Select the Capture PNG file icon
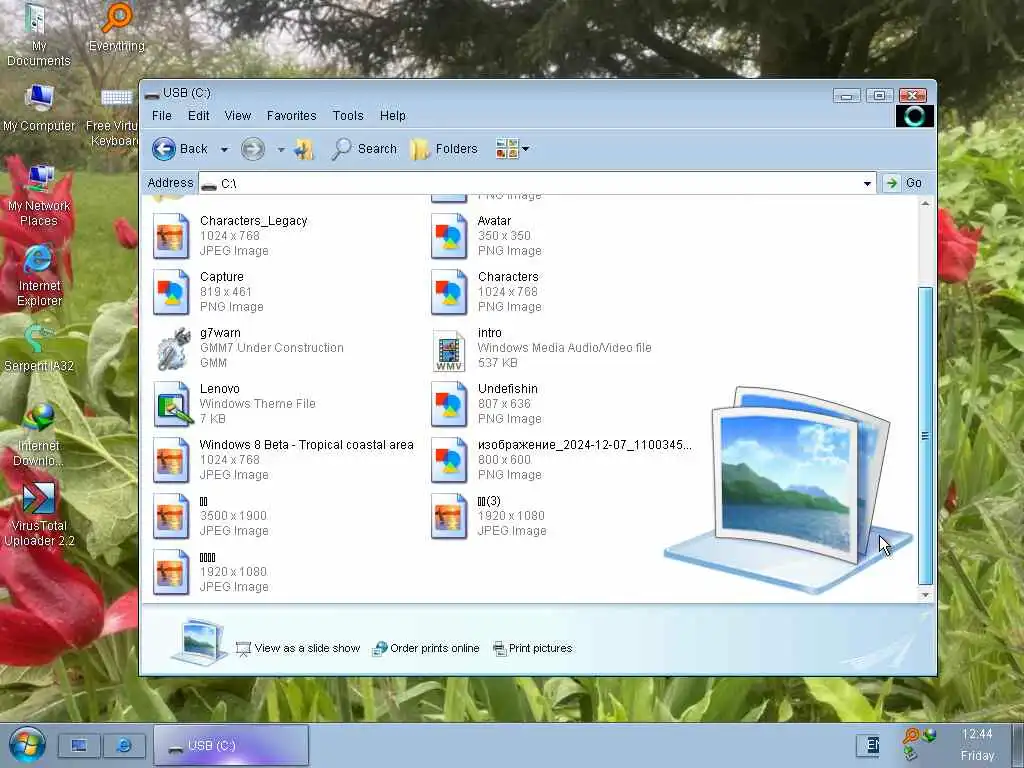 (x=171, y=293)
